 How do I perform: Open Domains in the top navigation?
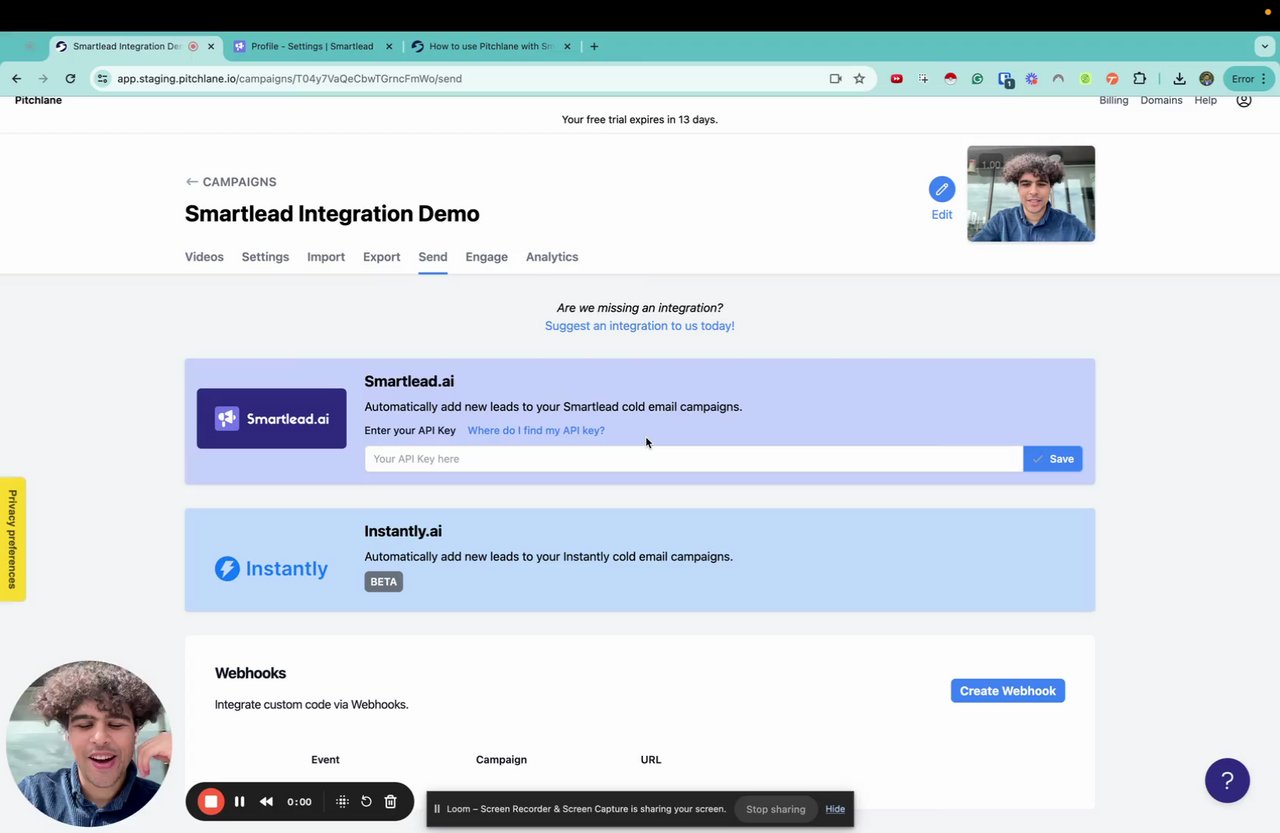pyautogui.click(x=1161, y=100)
